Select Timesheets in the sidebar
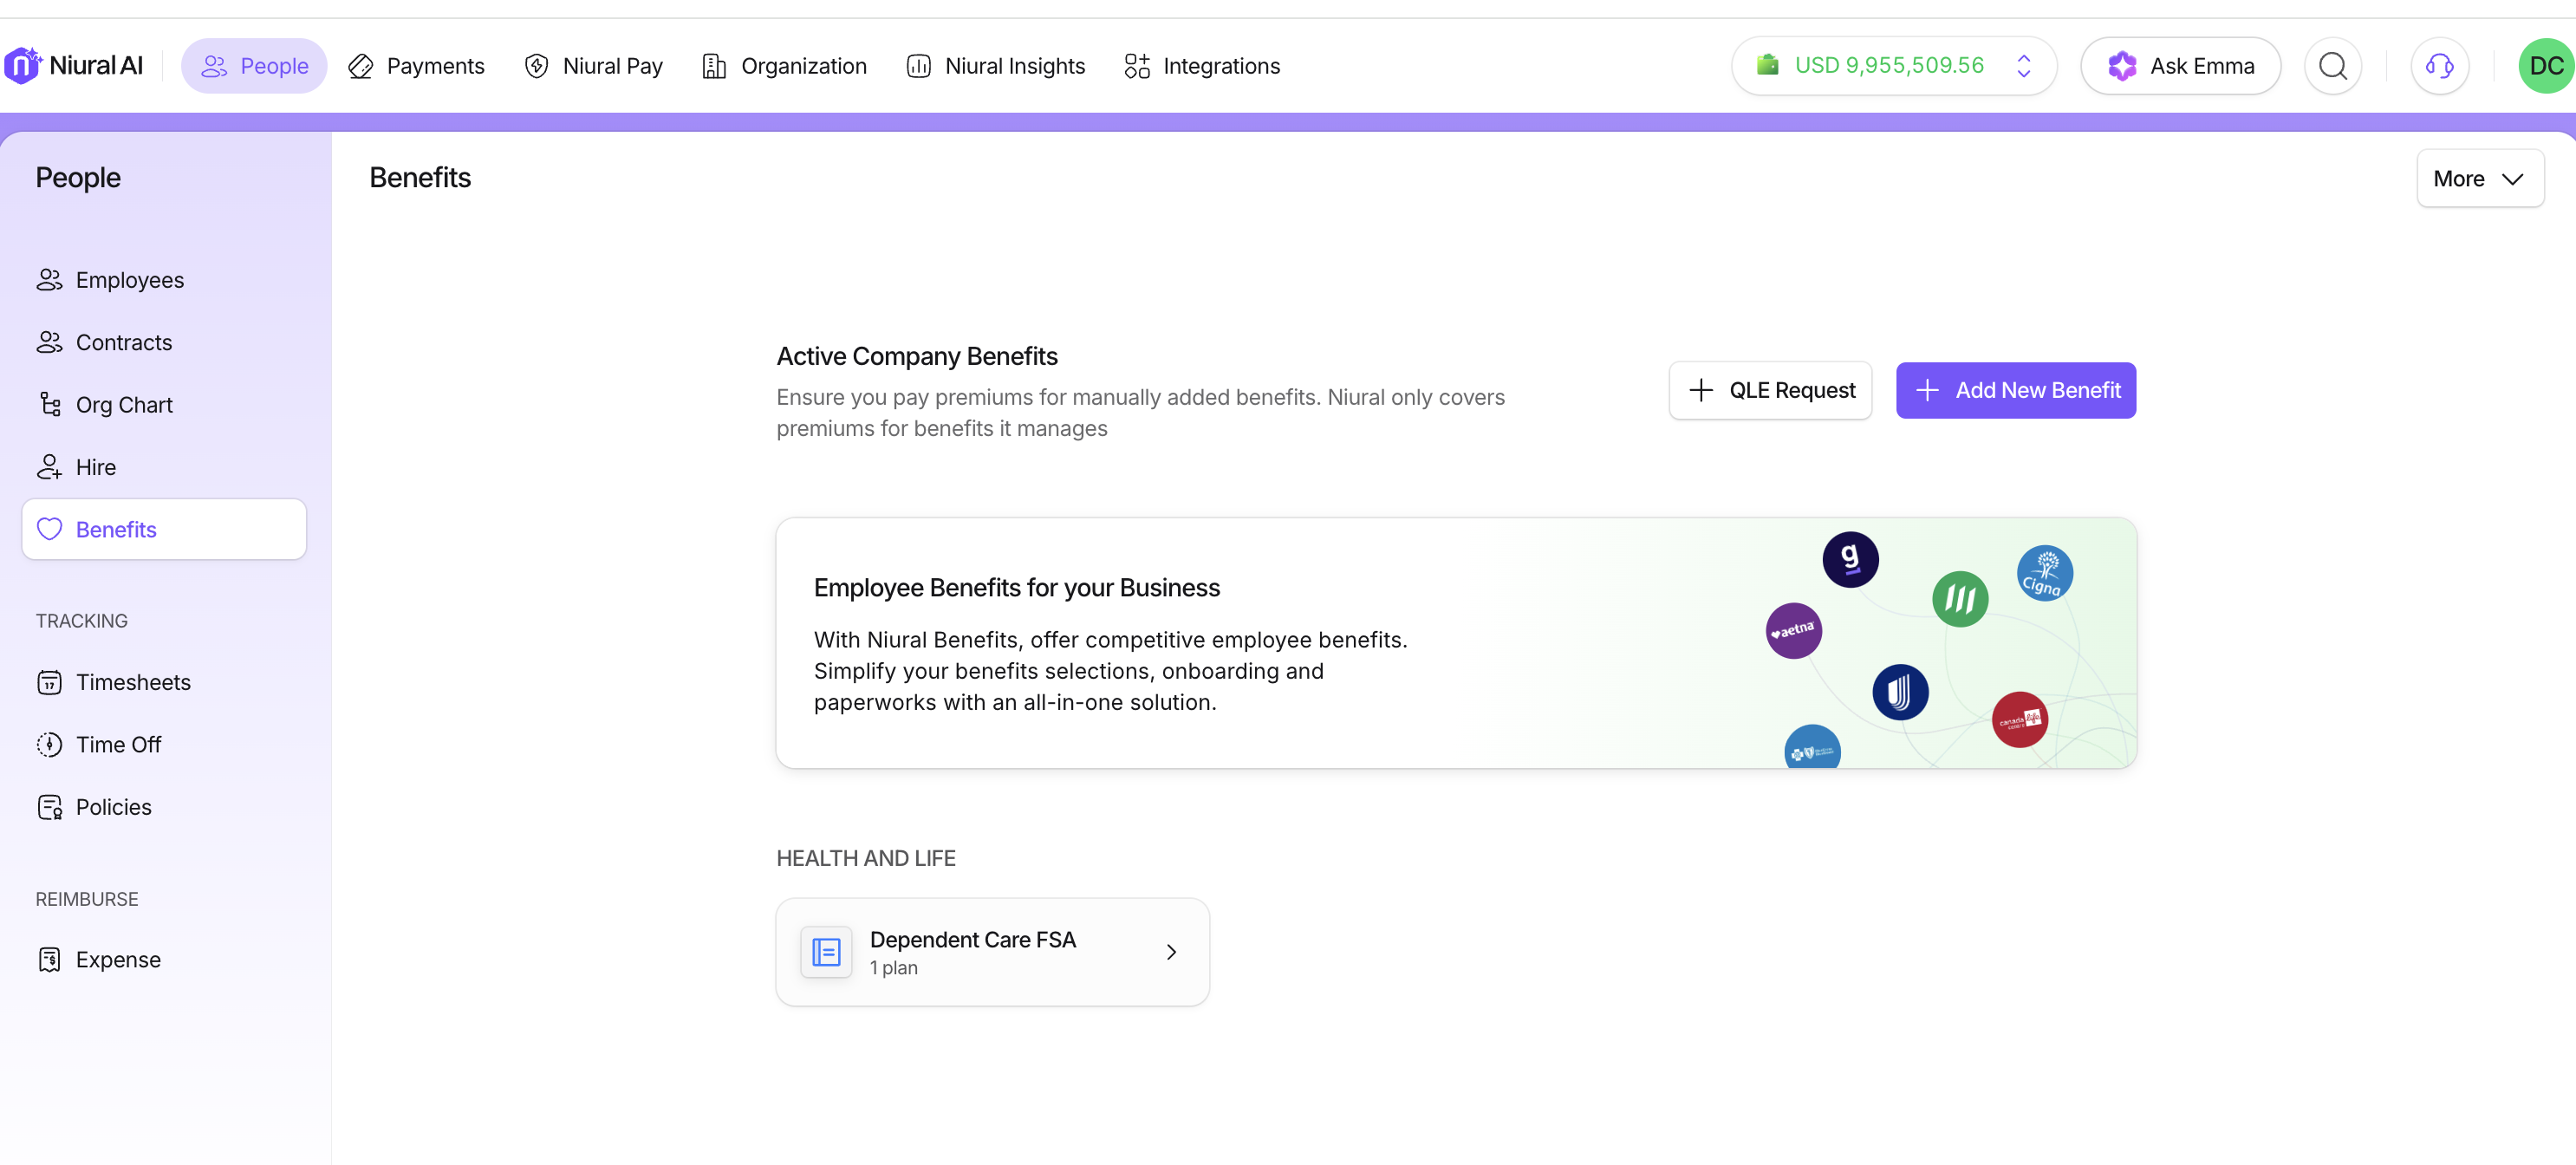The width and height of the screenshot is (2576, 1165). coord(133,682)
